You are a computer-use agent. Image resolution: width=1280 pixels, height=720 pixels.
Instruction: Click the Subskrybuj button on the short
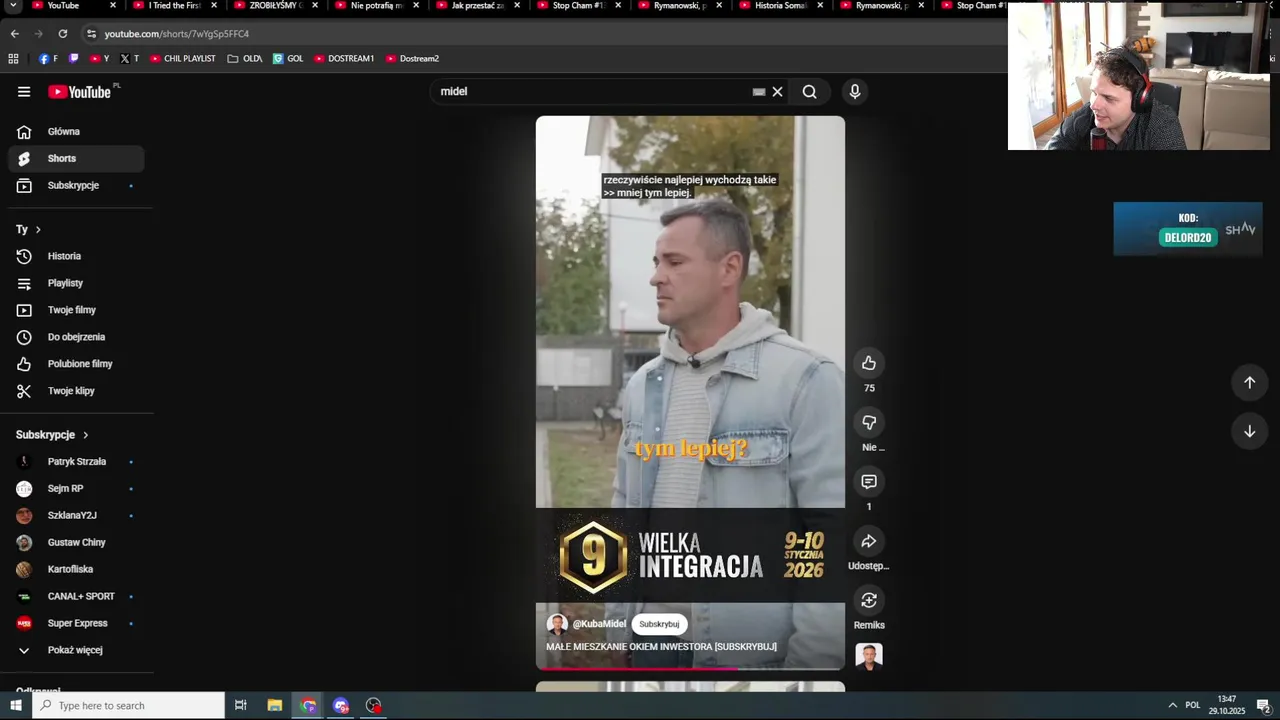click(x=659, y=624)
